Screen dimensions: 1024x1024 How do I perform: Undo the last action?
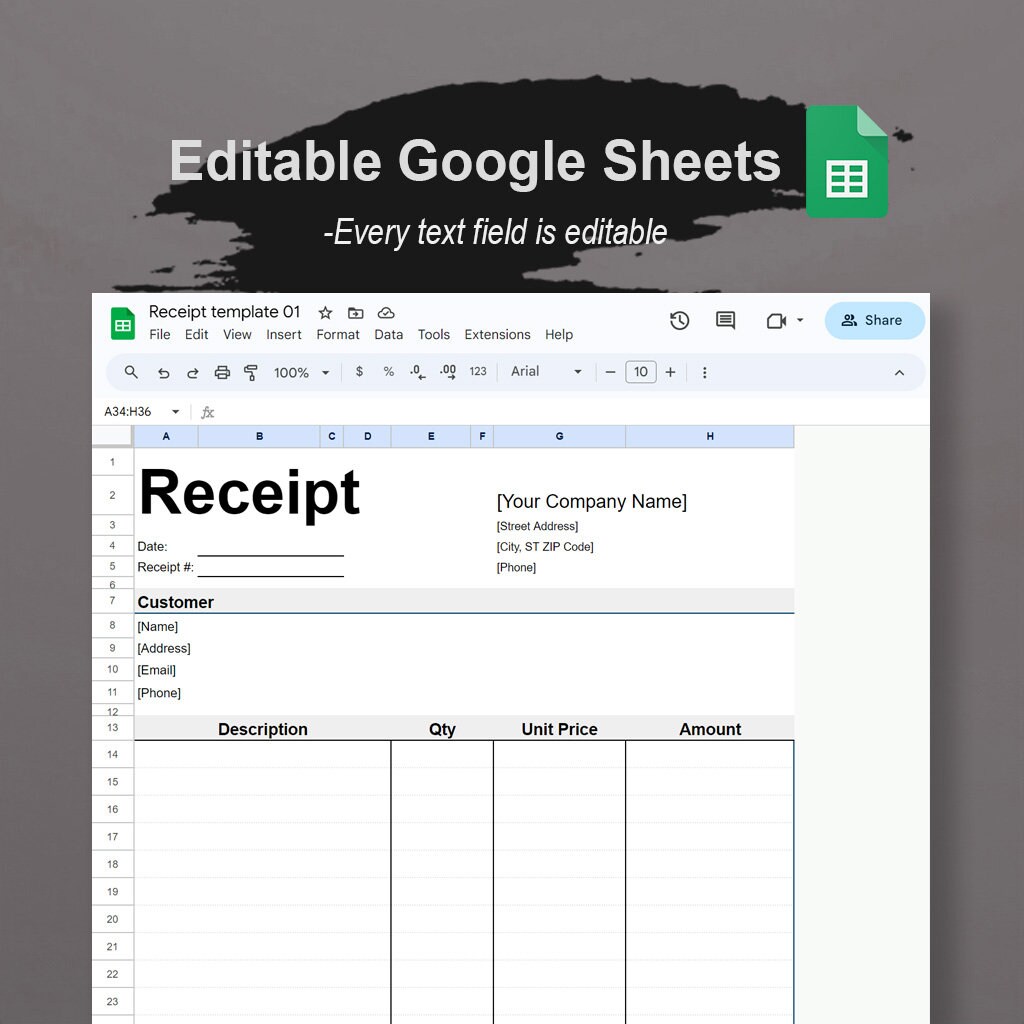165,371
